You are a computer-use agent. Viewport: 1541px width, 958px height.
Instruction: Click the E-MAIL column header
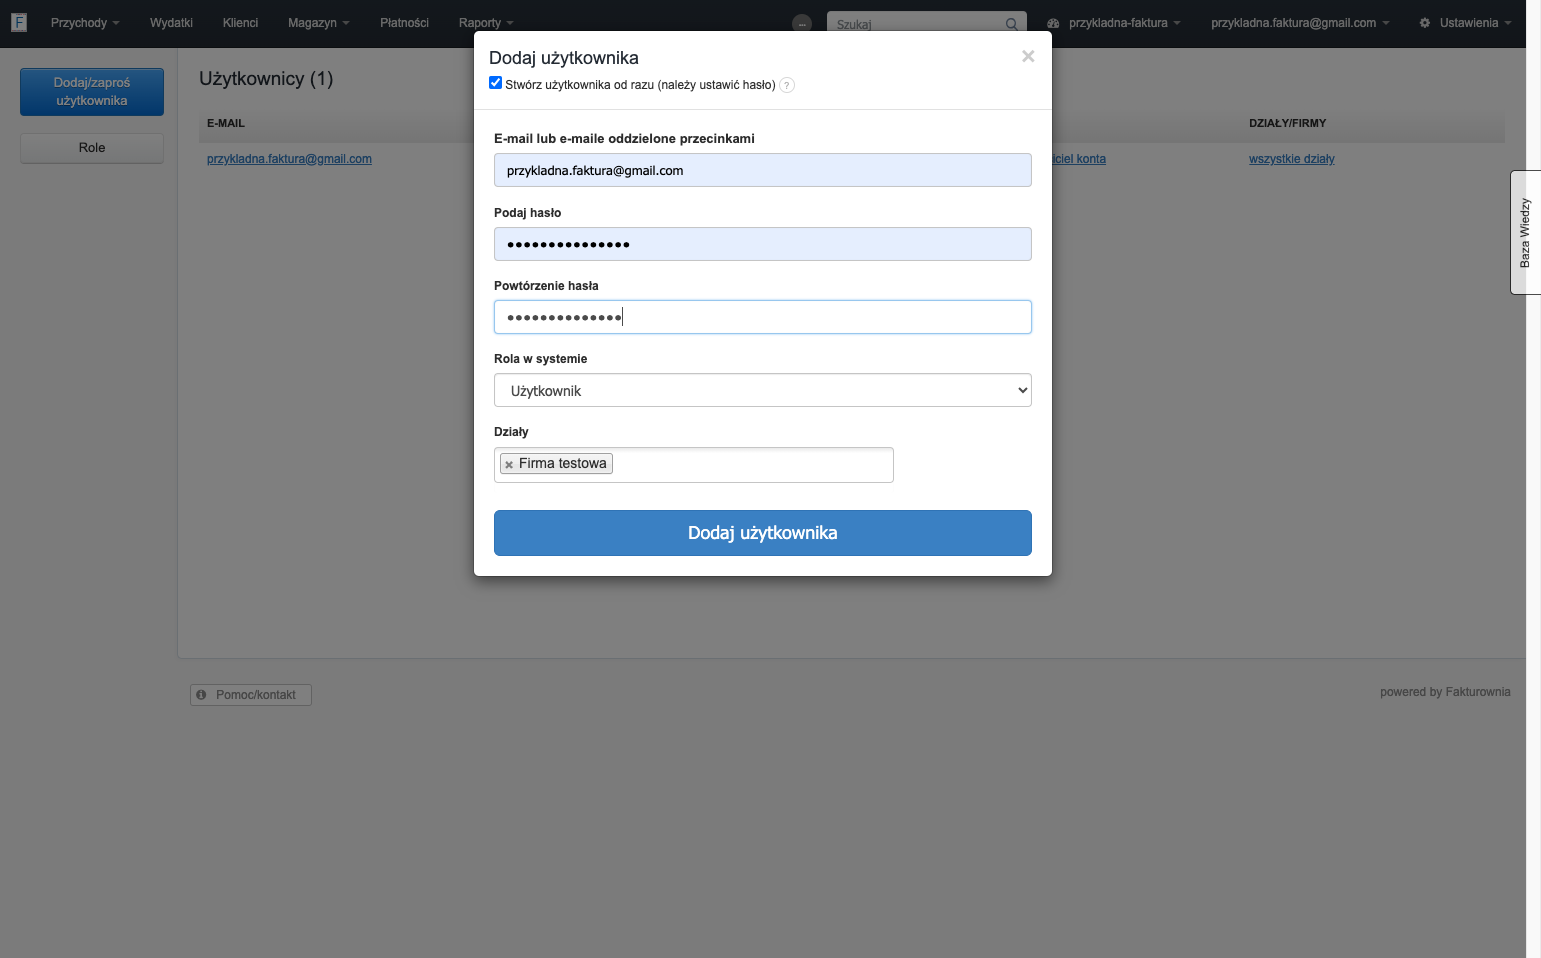click(226, 123)
